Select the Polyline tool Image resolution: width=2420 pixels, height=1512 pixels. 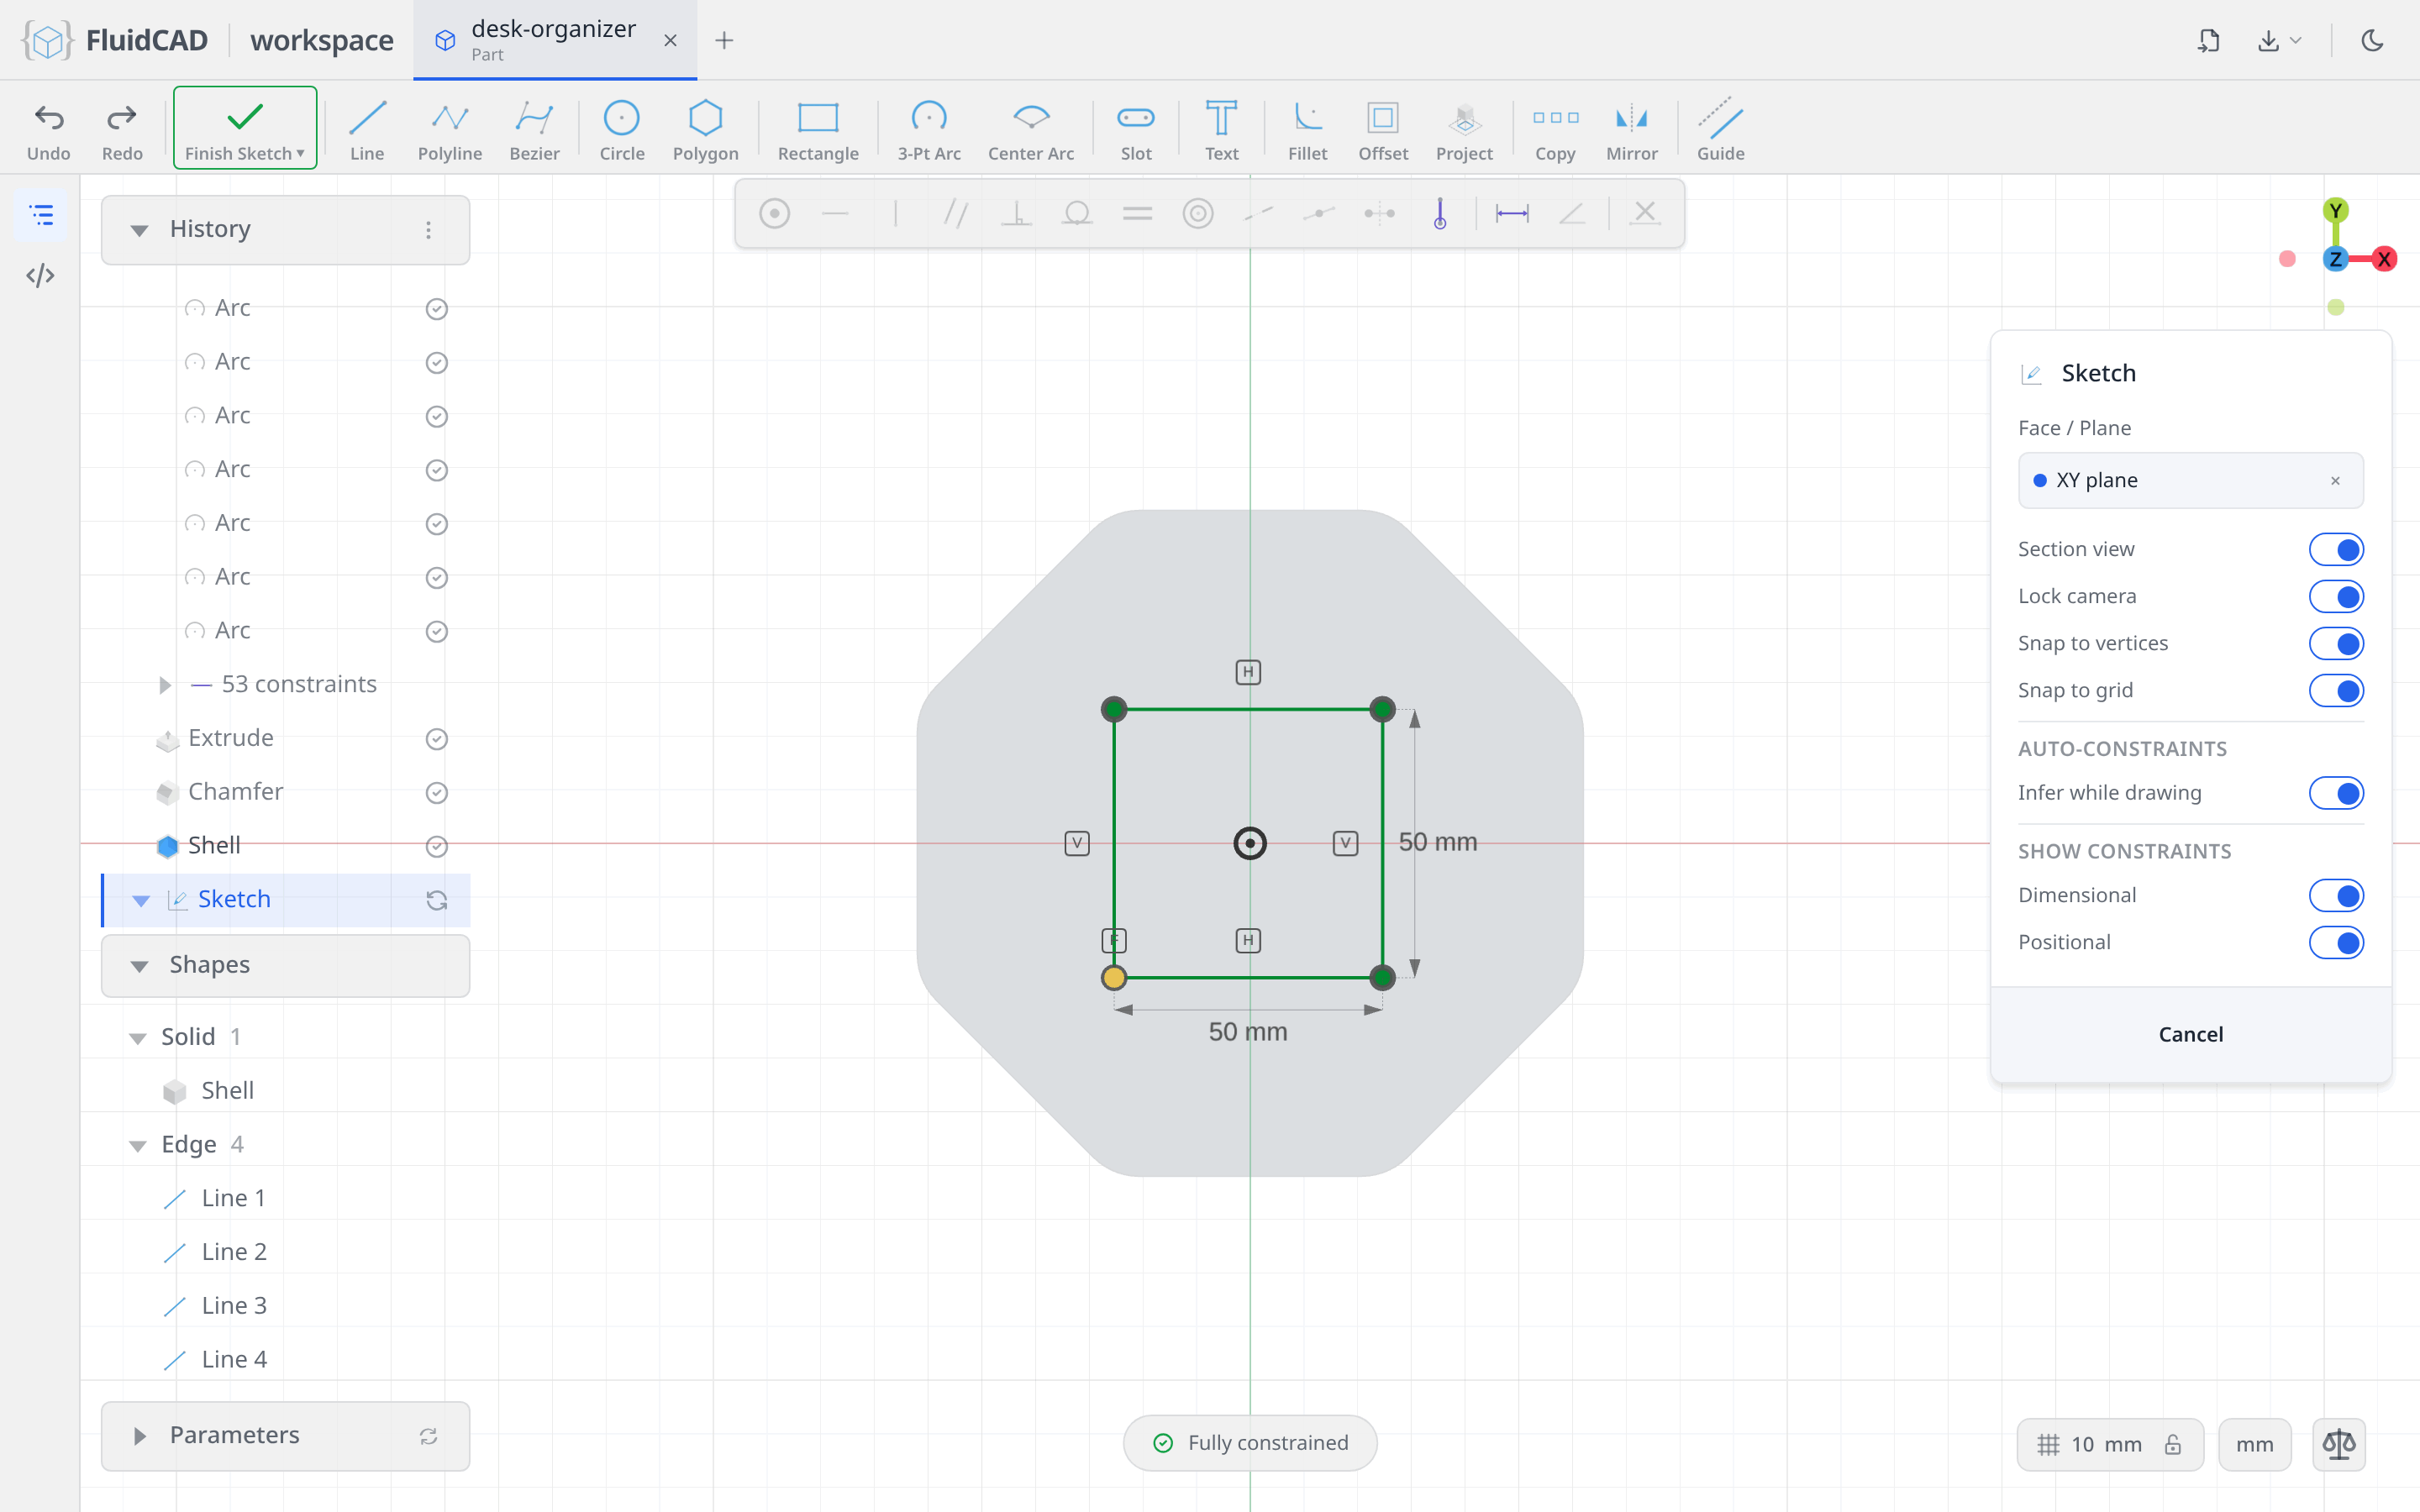click(449, 130)
